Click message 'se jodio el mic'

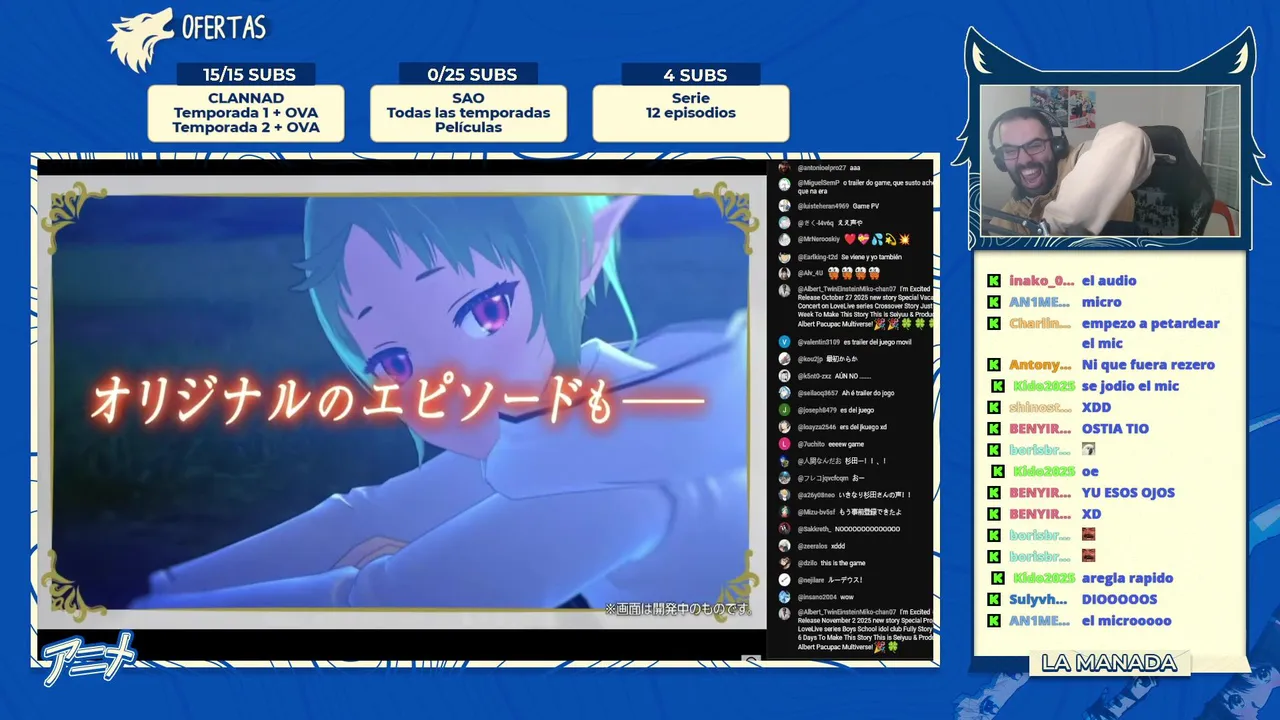click(1130, 386)
